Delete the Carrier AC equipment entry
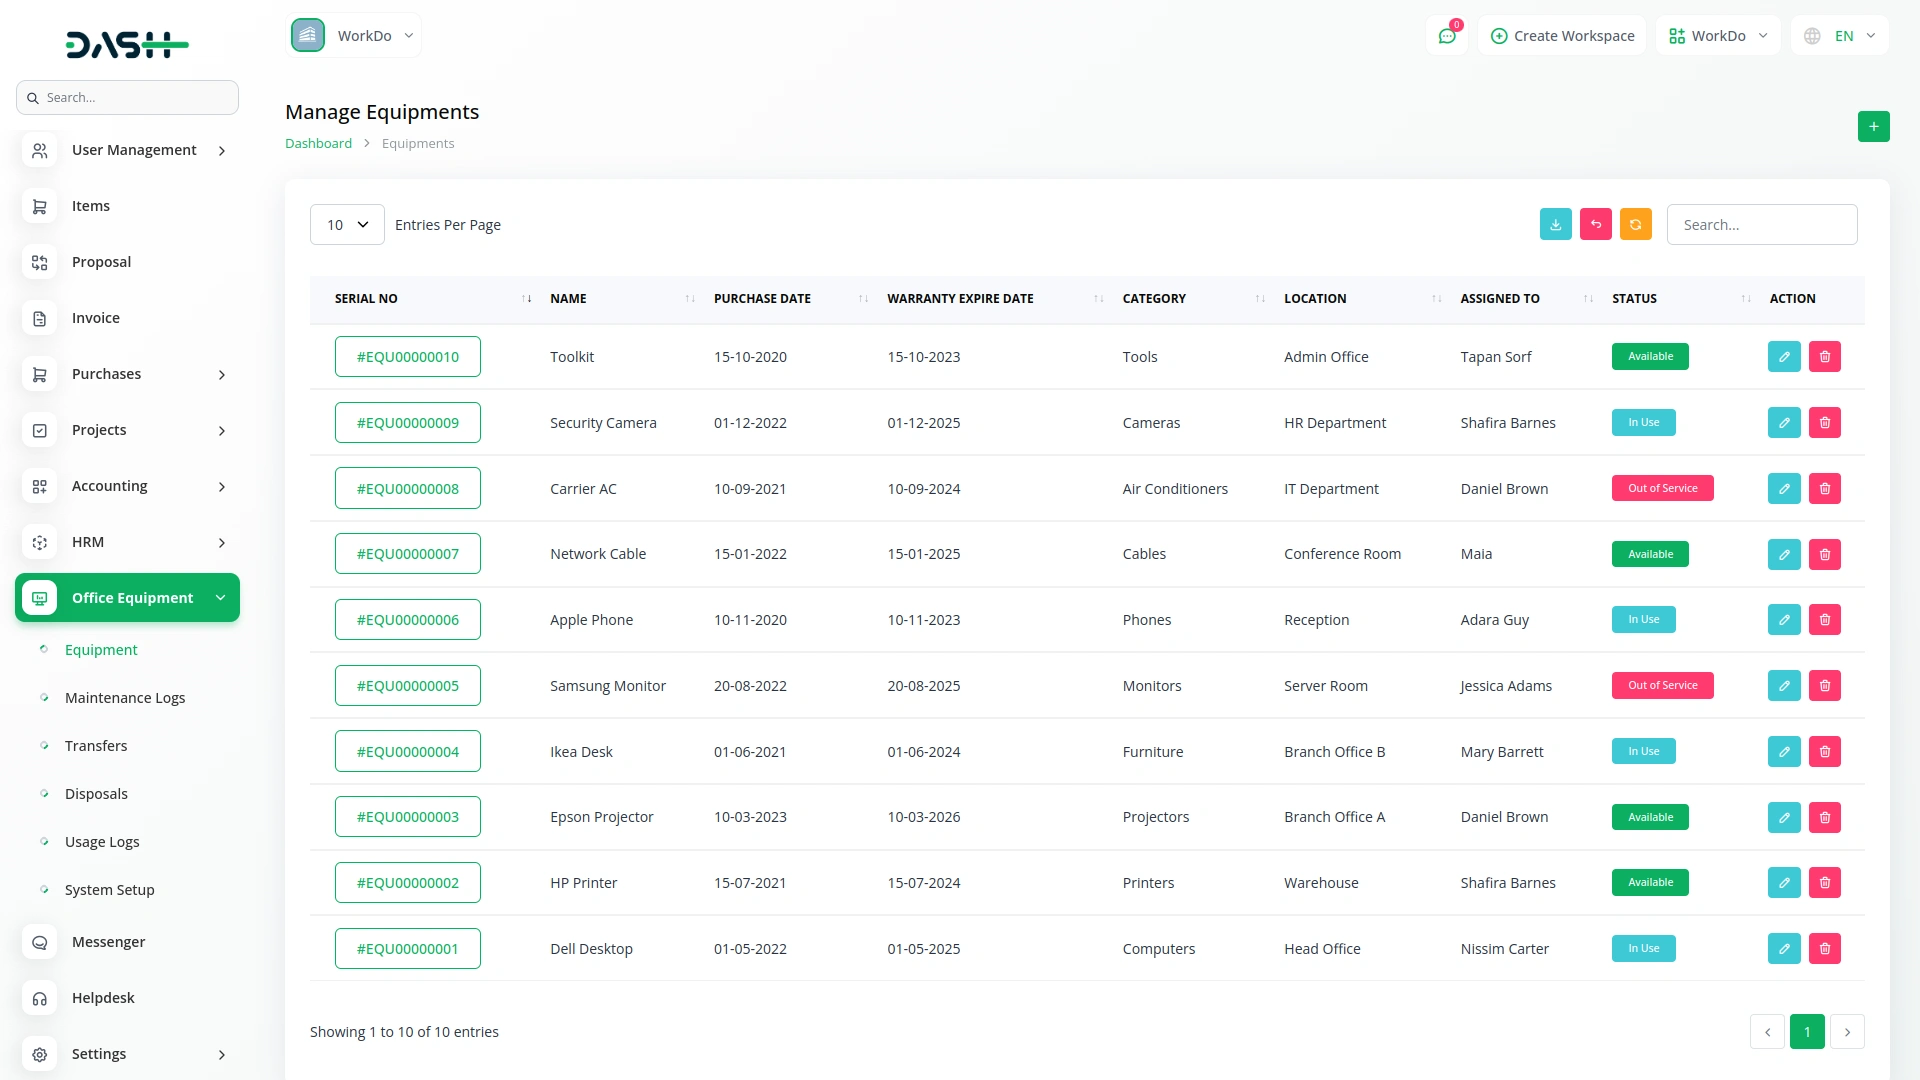The image size is (1920, 1080). 1824,489
